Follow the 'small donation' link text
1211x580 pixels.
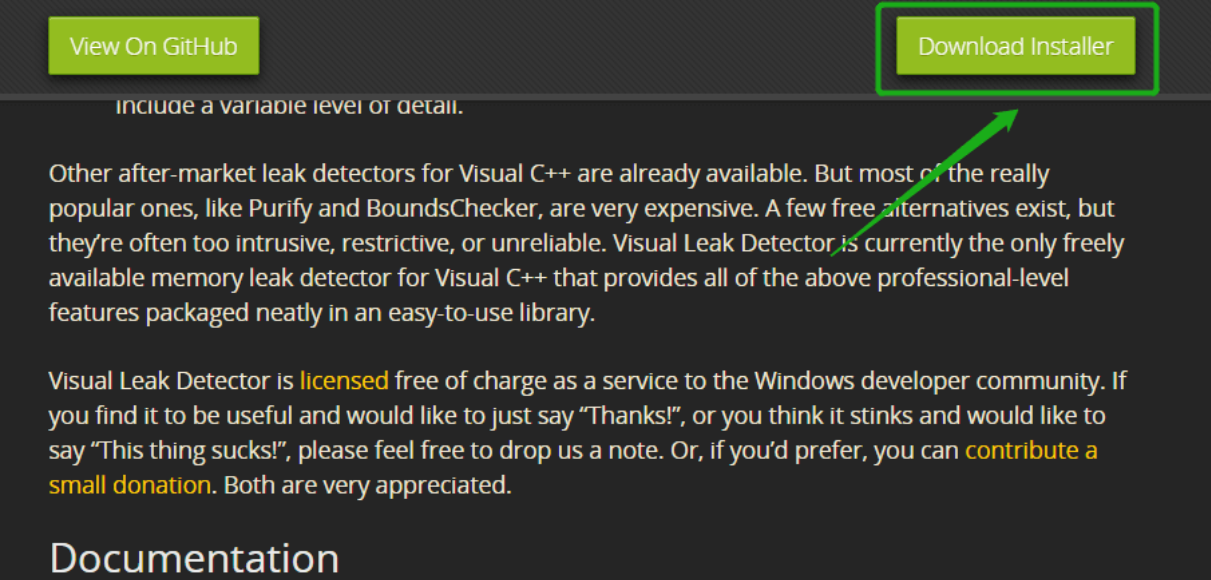tap(130, 485)
